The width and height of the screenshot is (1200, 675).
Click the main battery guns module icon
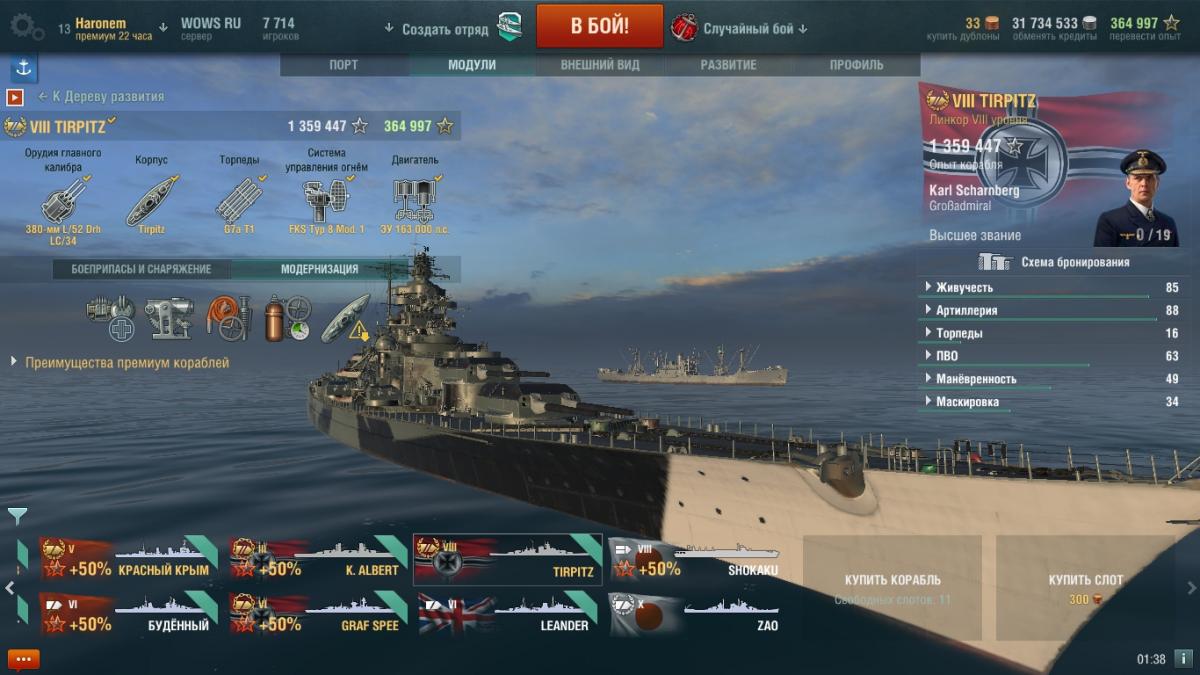(63, 199)
